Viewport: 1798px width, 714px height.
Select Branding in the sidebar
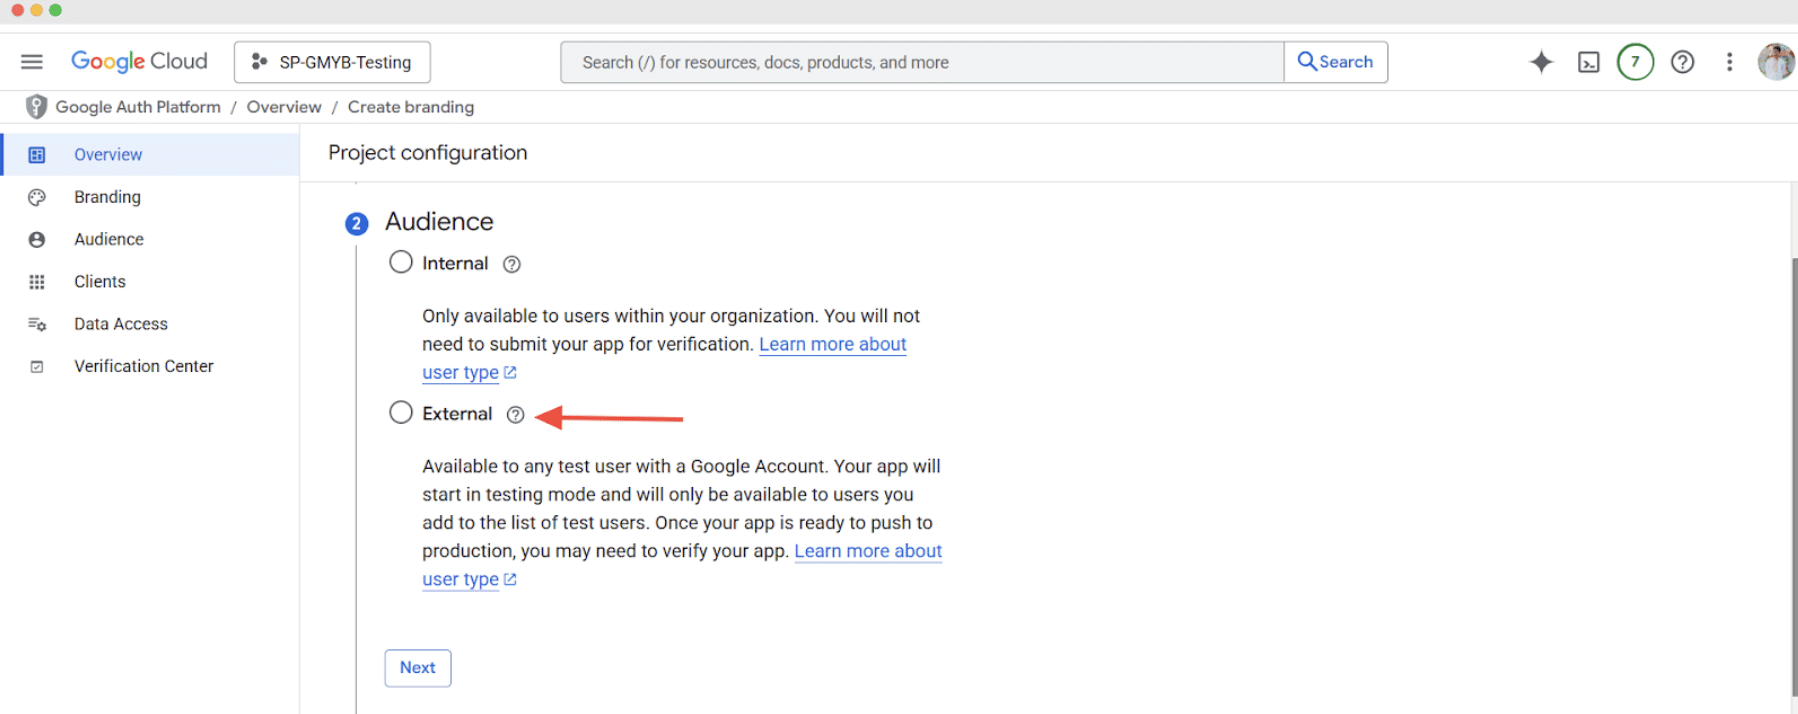click(151, 197)
